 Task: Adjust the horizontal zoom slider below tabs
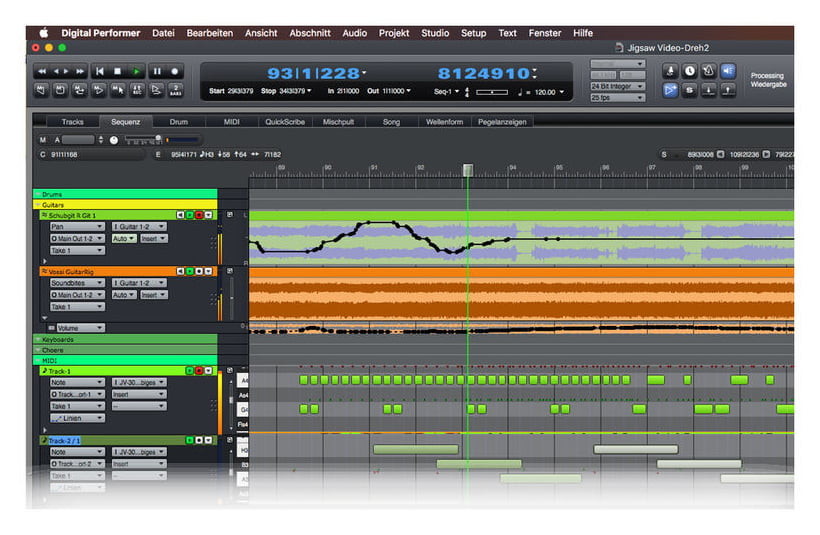(x=143, y=140)
